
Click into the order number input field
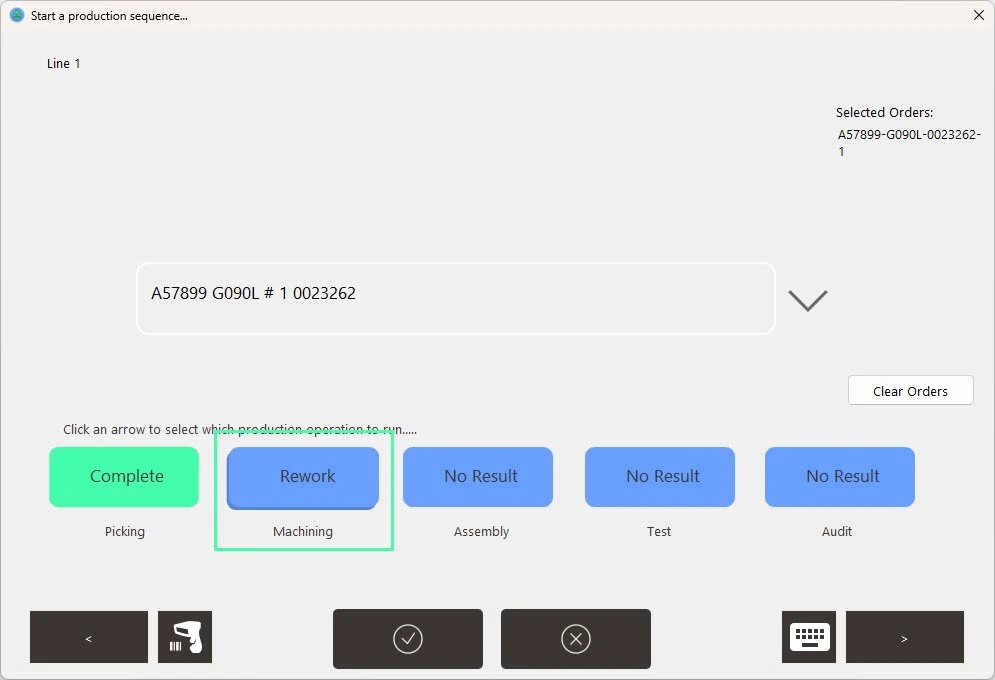click(x=455, y=298)
